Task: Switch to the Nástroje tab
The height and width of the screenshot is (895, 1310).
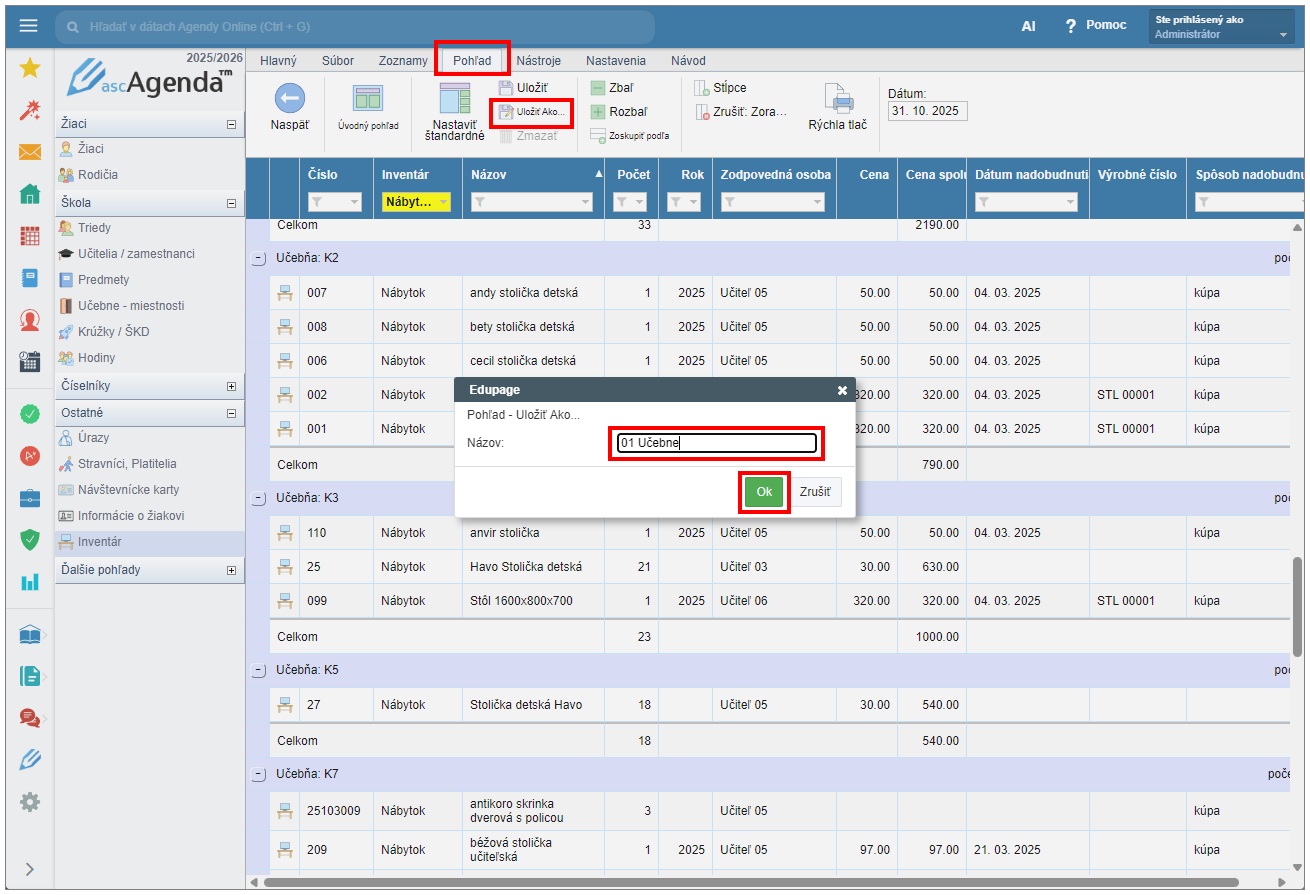Action: point(539,60)
